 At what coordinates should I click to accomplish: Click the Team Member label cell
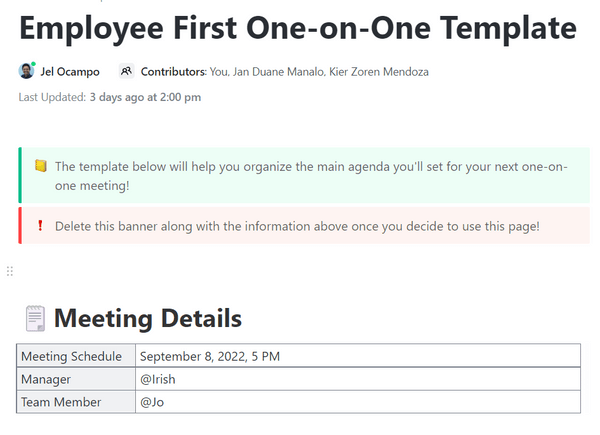click(x=61, y=402)
